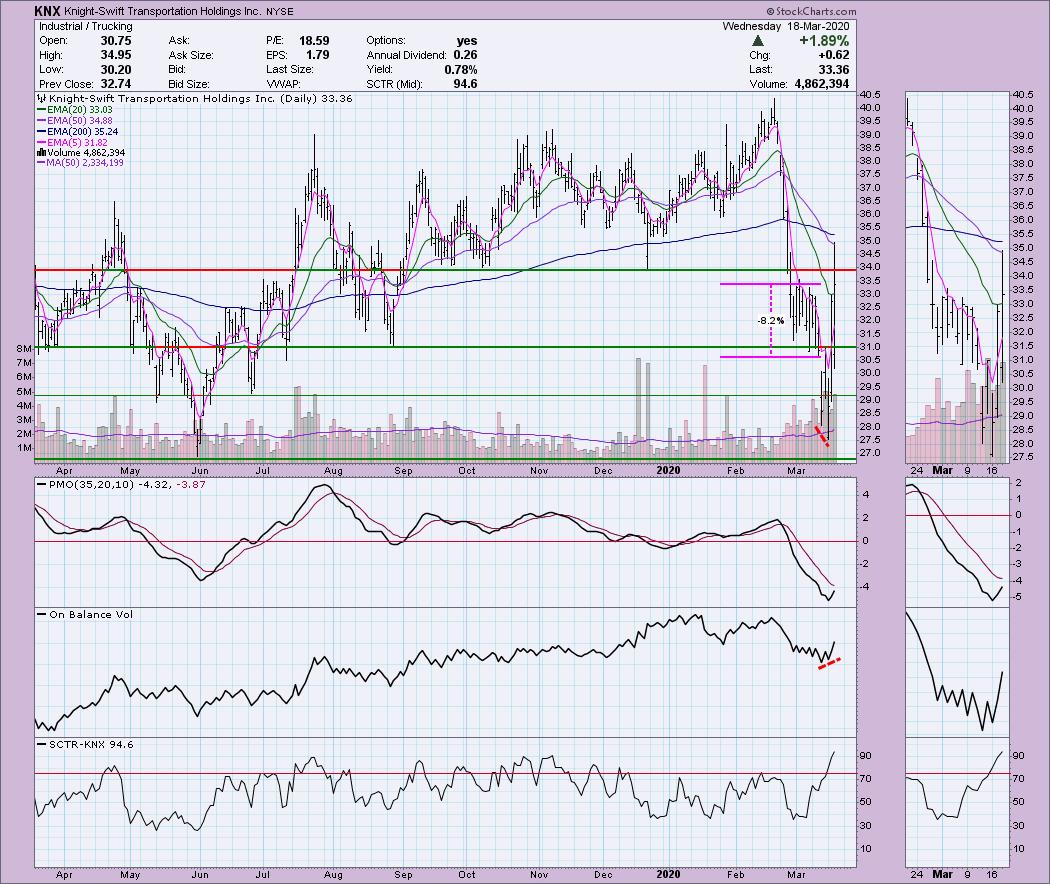Click the 'Volume:' label in the header

768,84
